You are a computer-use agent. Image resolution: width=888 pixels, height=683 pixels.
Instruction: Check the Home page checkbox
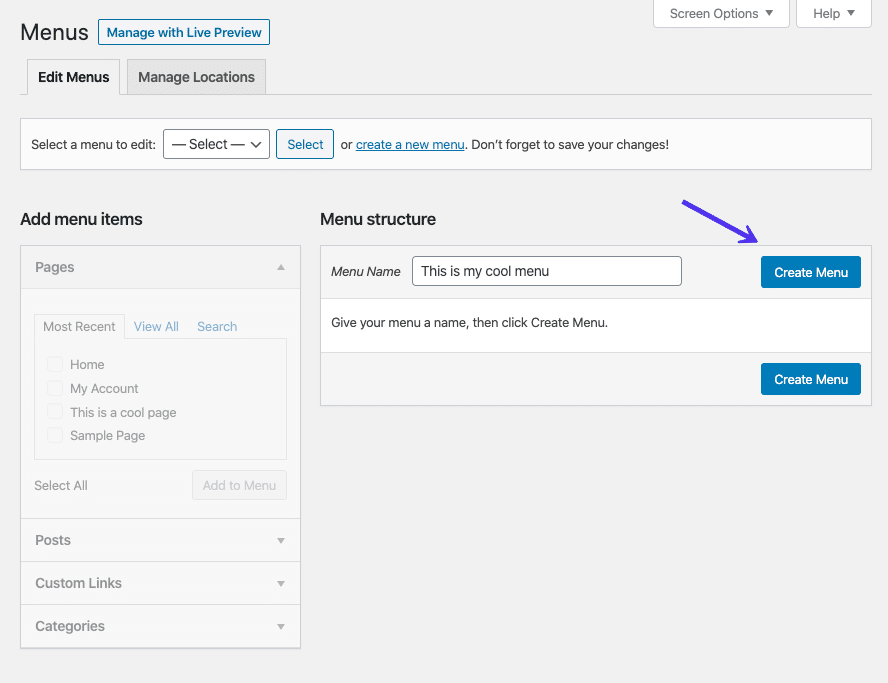[54, 365]
